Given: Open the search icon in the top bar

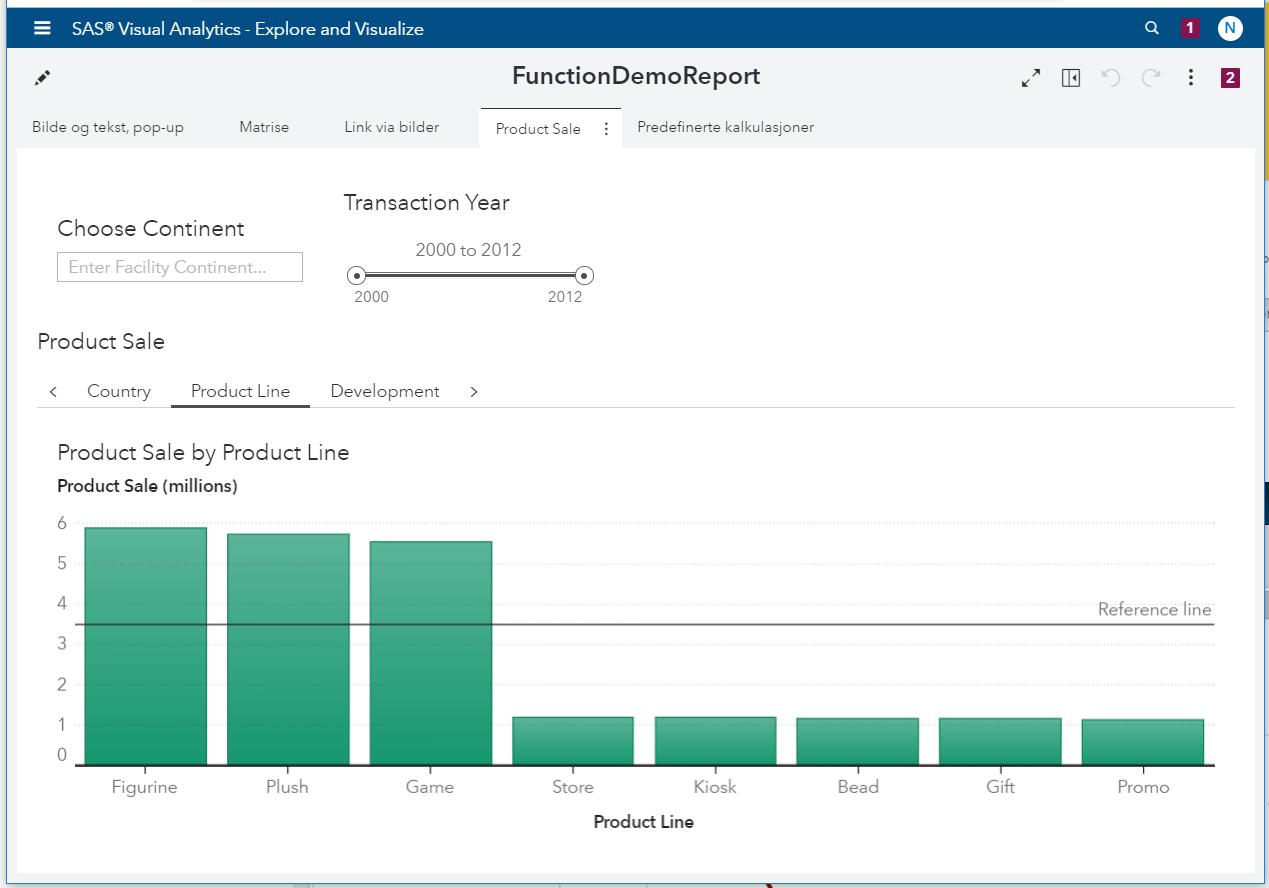Looking at the screenshot, I should 1151,28.
